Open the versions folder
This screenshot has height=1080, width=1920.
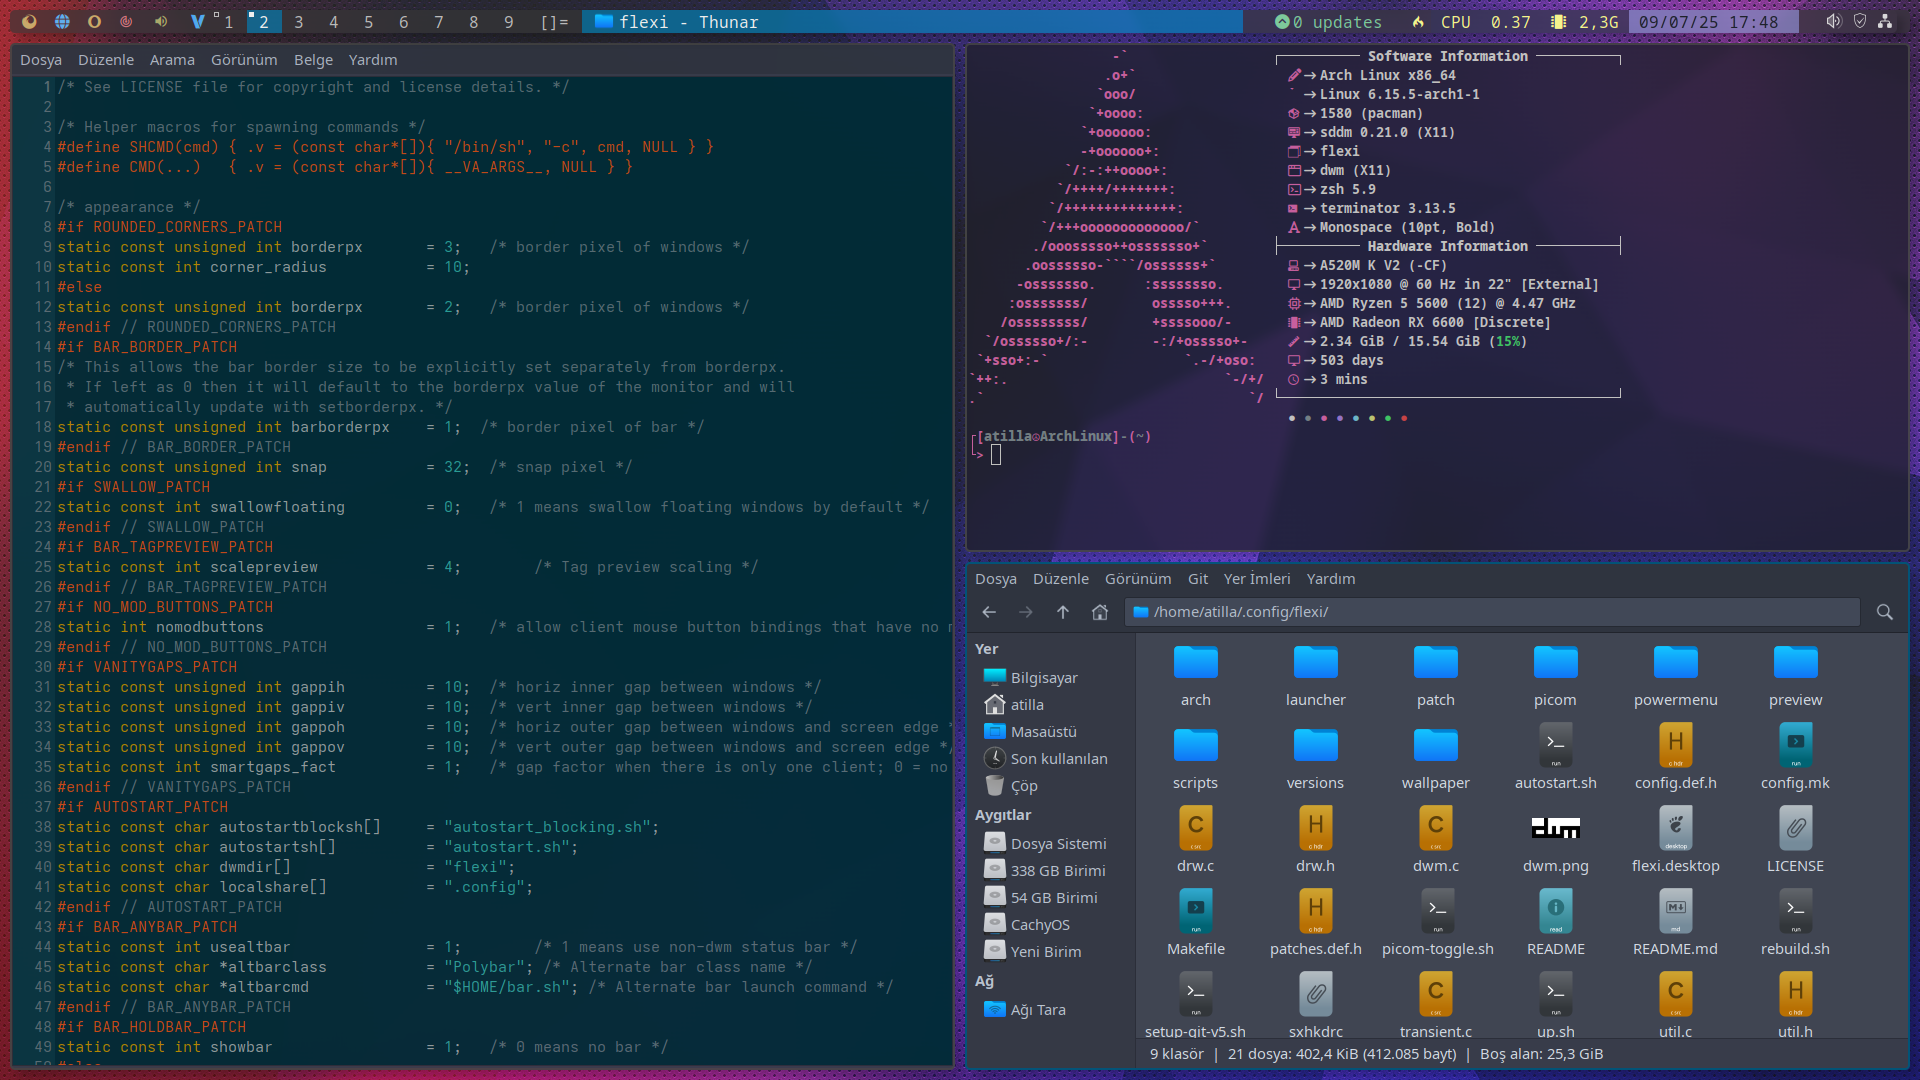(x=1316, y=759)
